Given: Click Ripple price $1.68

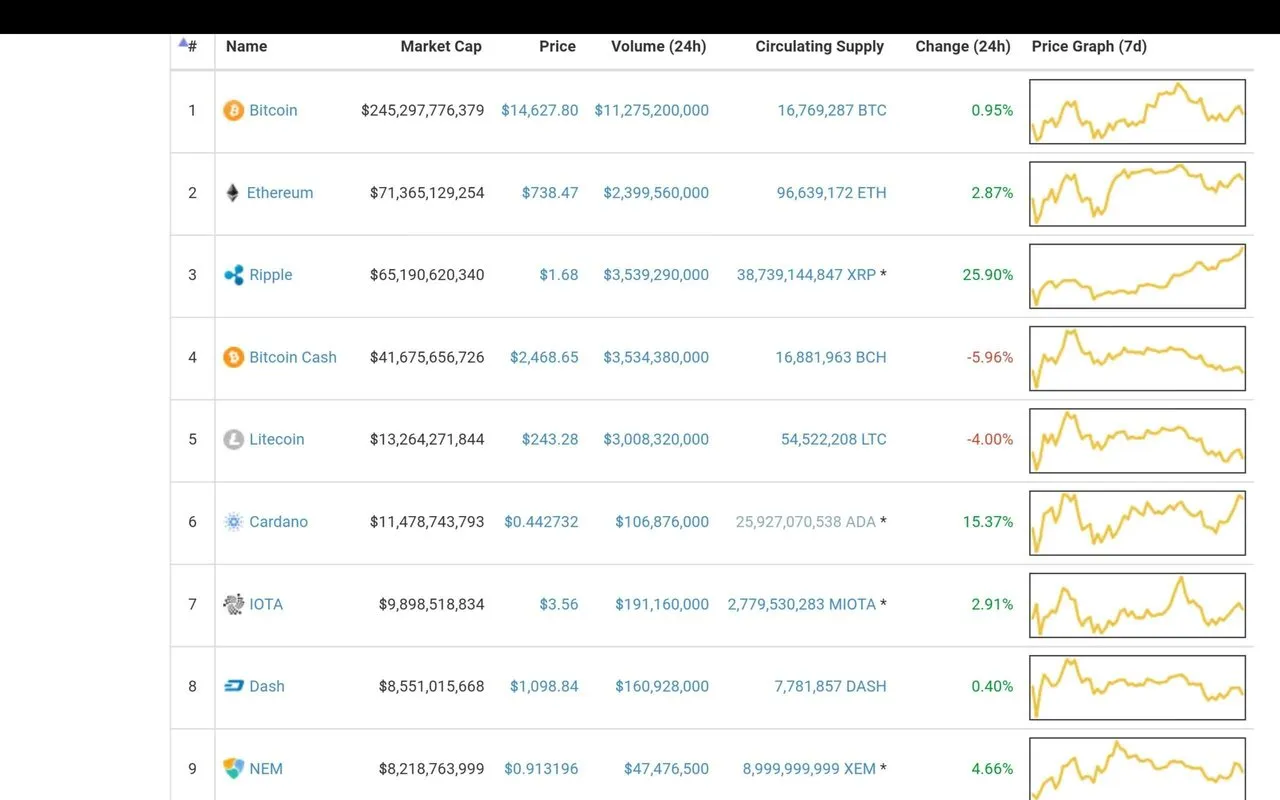Looking at the screenshot, I should pyautogui.click(x=559, y=275).
